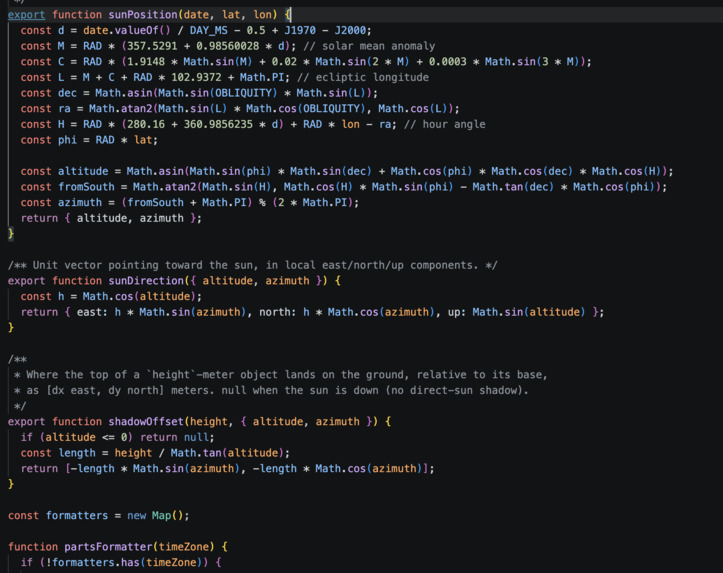Viewport: 723px width, 573px height.
Task: Click the 'altitude' constant declaration name
Action: (83, 171)
